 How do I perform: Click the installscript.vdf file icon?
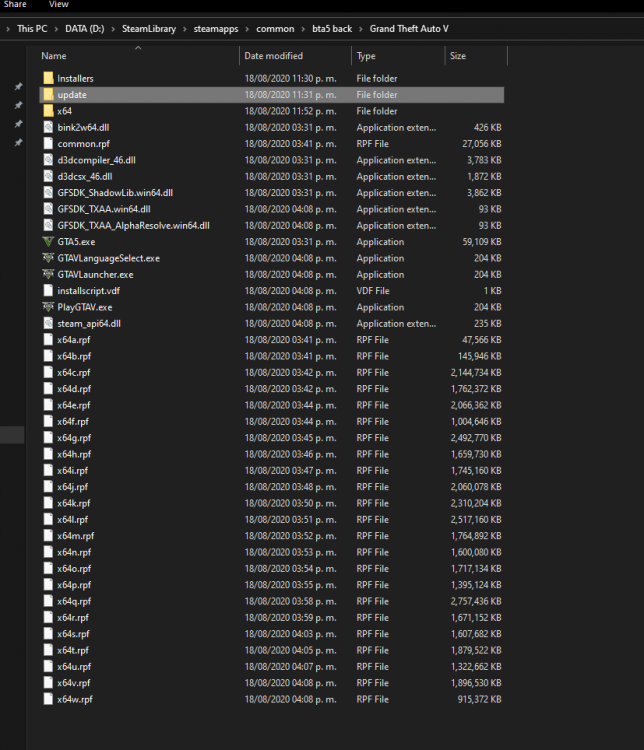[48, 290]
